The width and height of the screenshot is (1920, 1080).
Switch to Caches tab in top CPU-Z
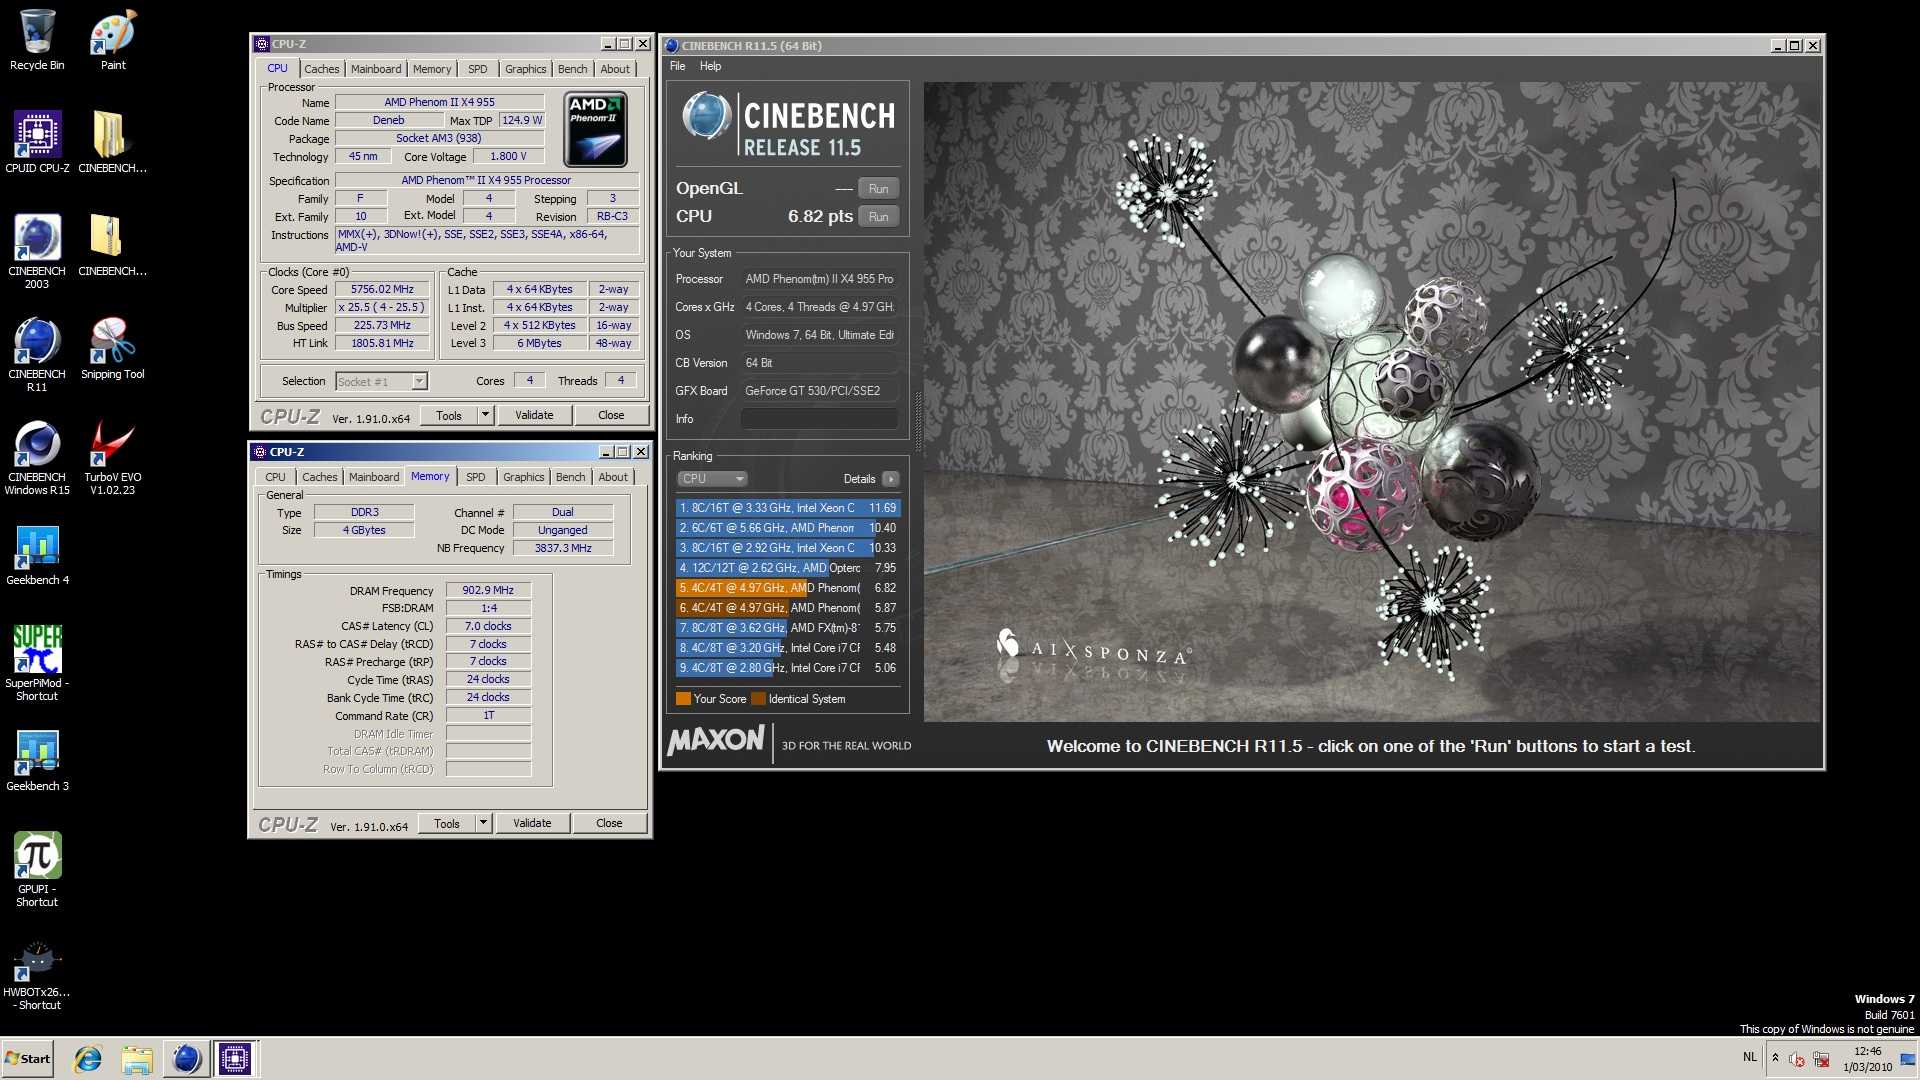click(x=322, y=69)
